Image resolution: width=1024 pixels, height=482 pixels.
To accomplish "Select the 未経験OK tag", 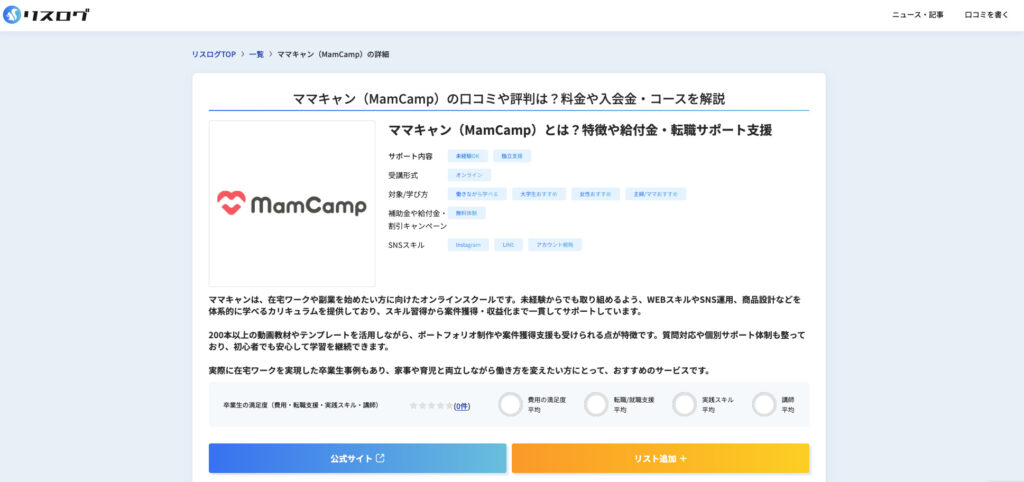I will [x=468, y=156].
